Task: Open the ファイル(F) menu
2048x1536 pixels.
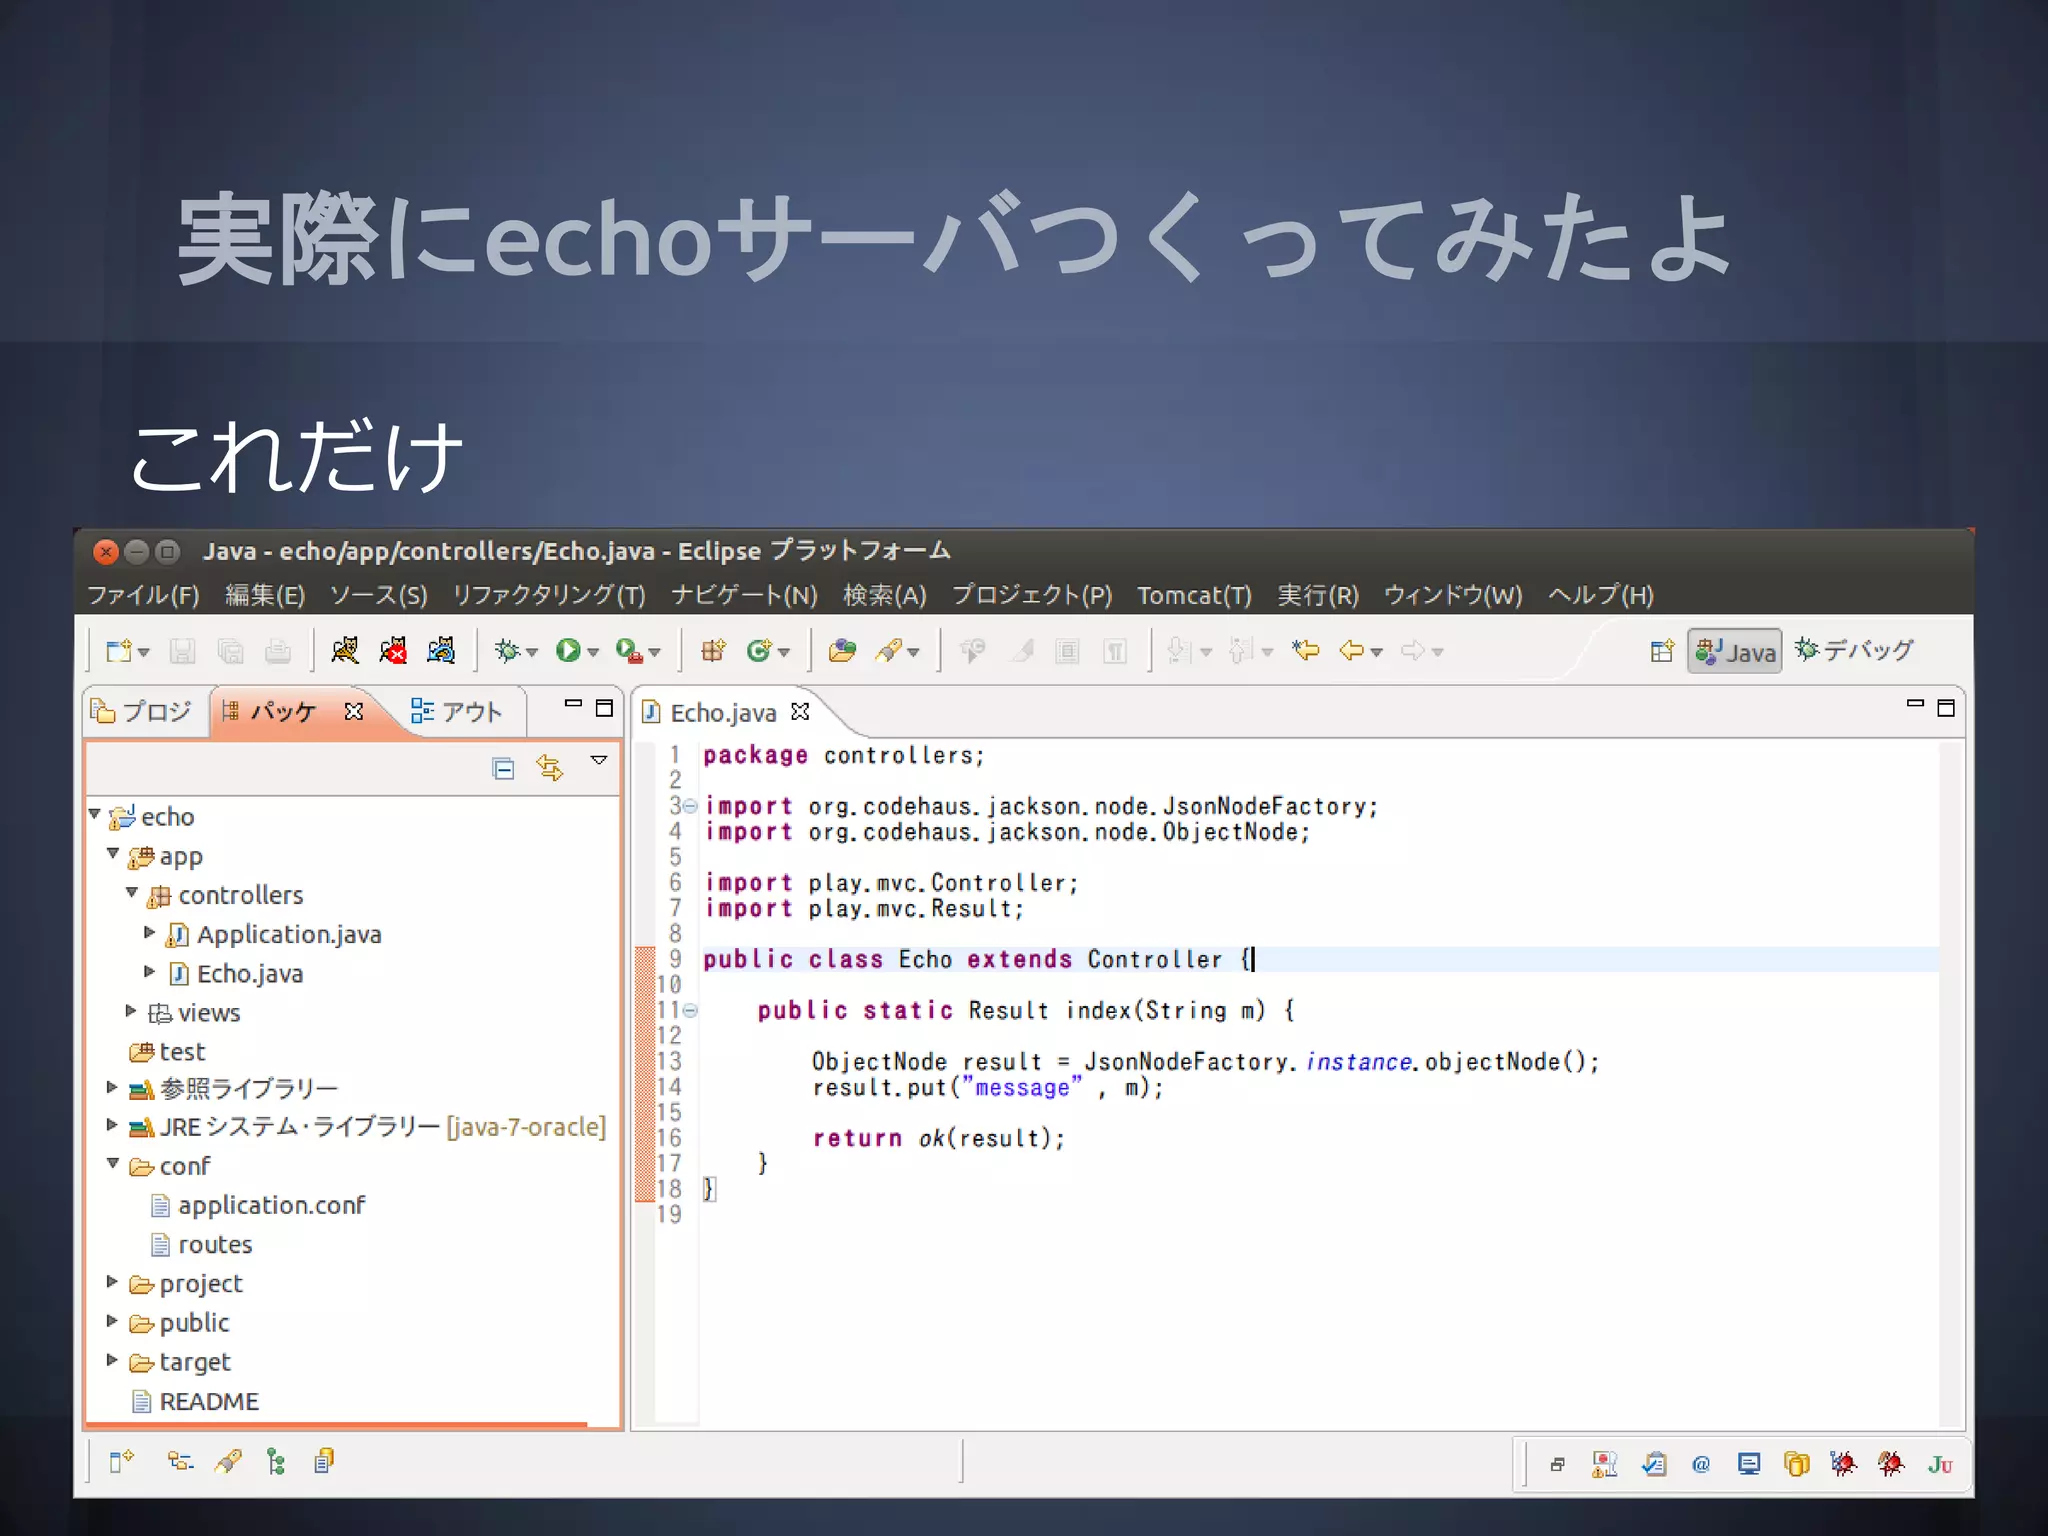Action: pyautogui.click(x=144, y=595)
